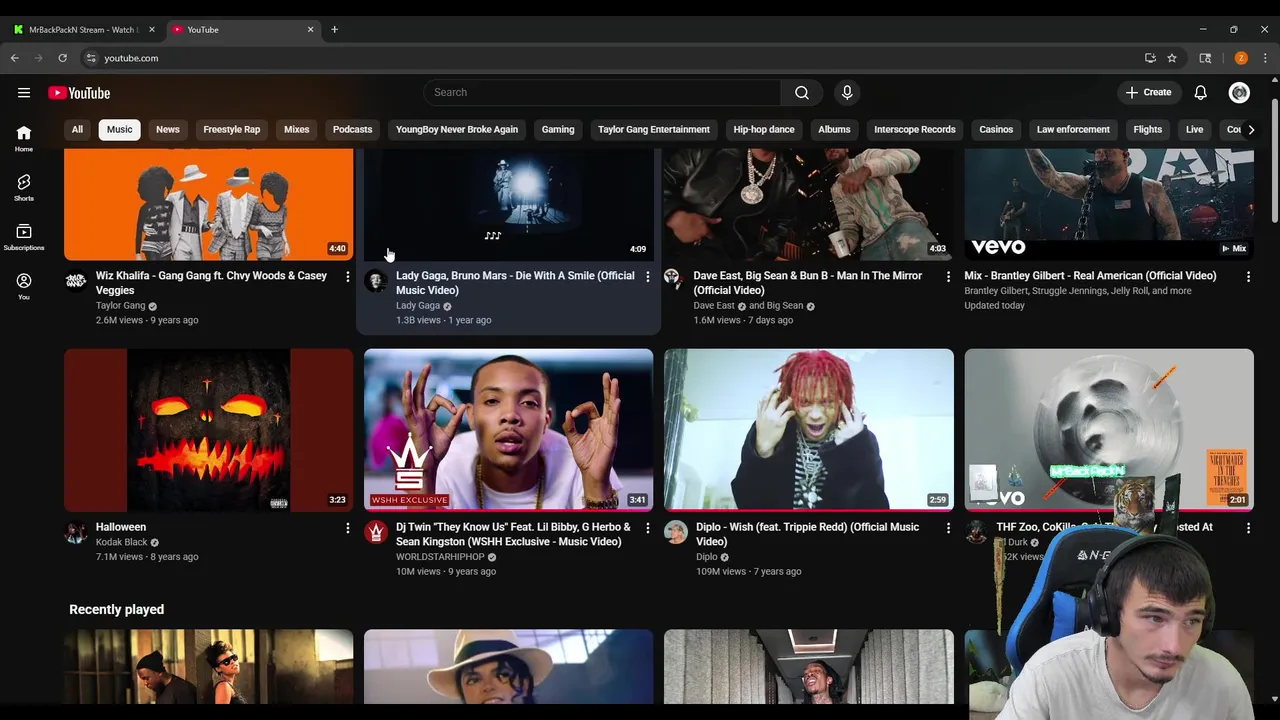Image resolution: width=1280 pixels, height=720 pixels.
Task: Open the account avatar menu
Action: 1239,93
